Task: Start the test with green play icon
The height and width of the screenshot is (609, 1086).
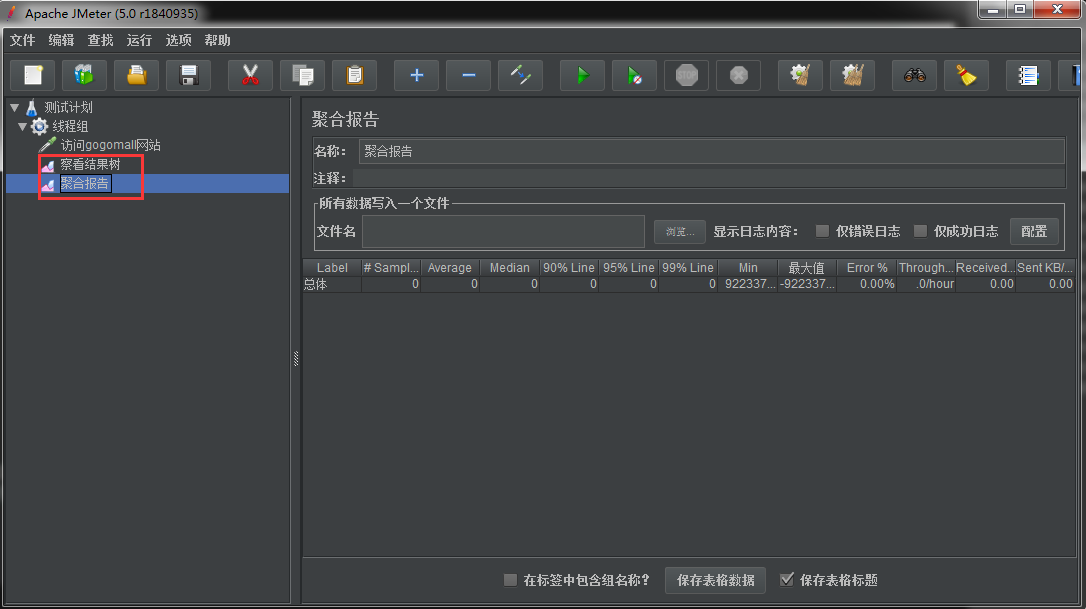Action: (x=582, y=75)
